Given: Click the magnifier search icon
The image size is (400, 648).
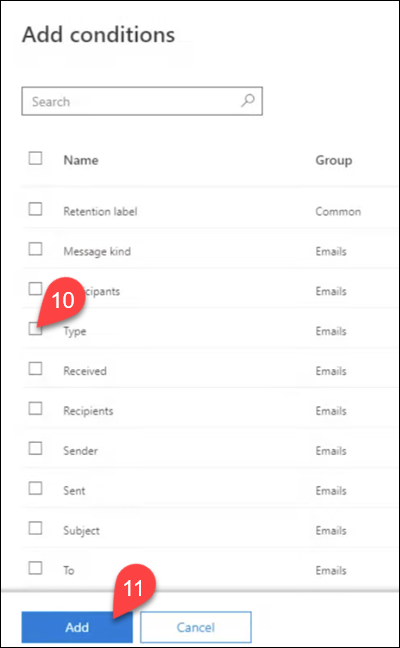Looking at the screenshot, I should tap(248, 100).
